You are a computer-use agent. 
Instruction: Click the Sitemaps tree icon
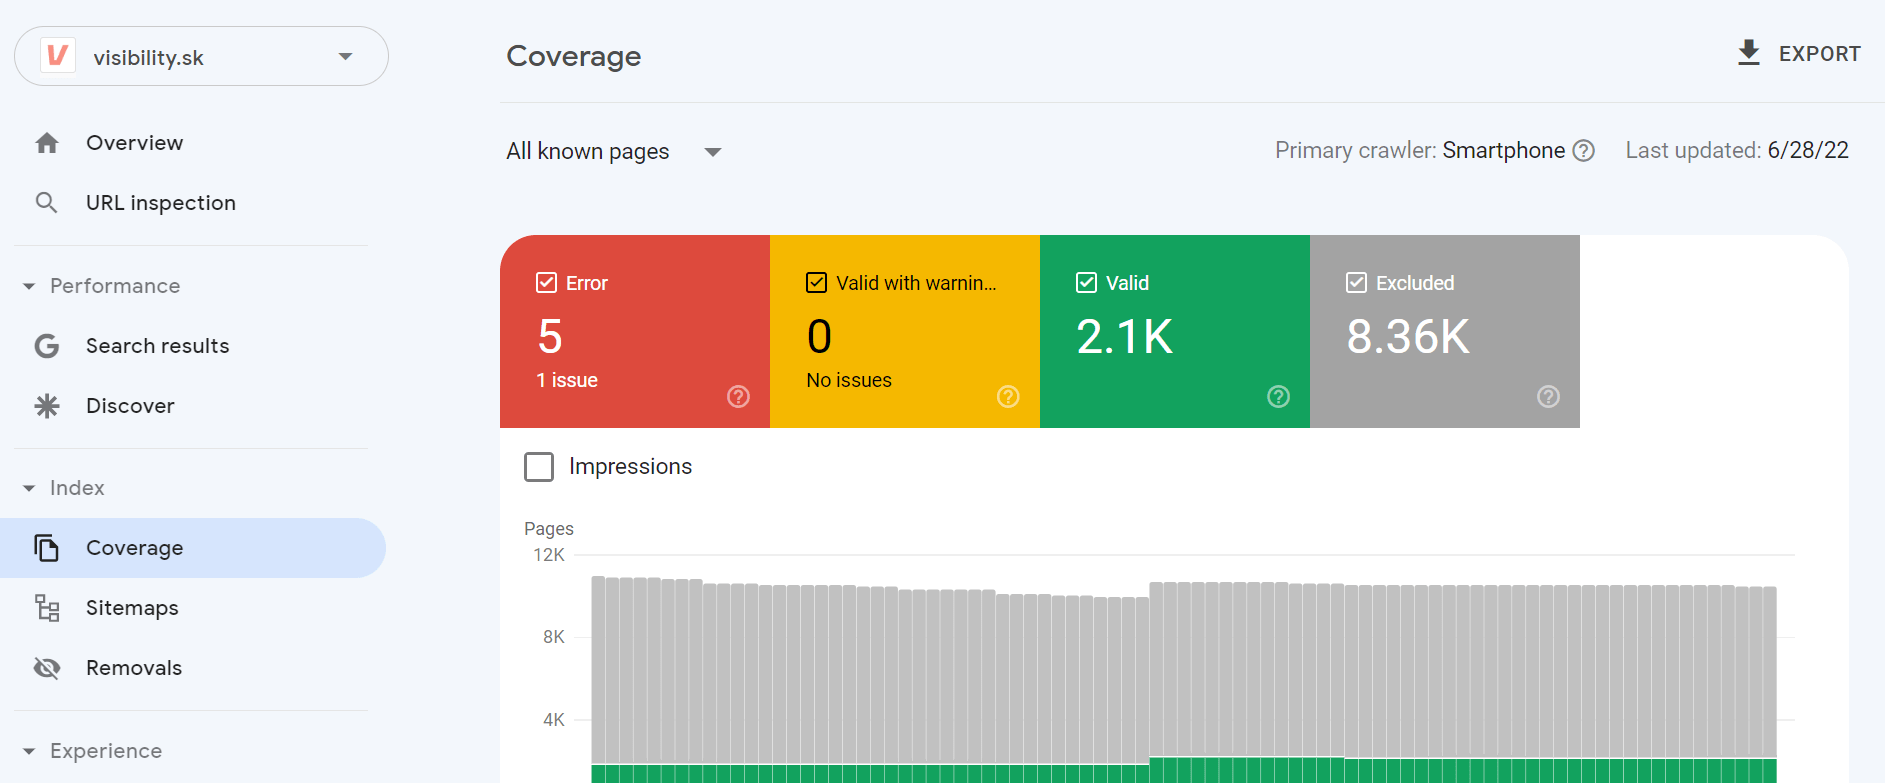pos(47,608)
